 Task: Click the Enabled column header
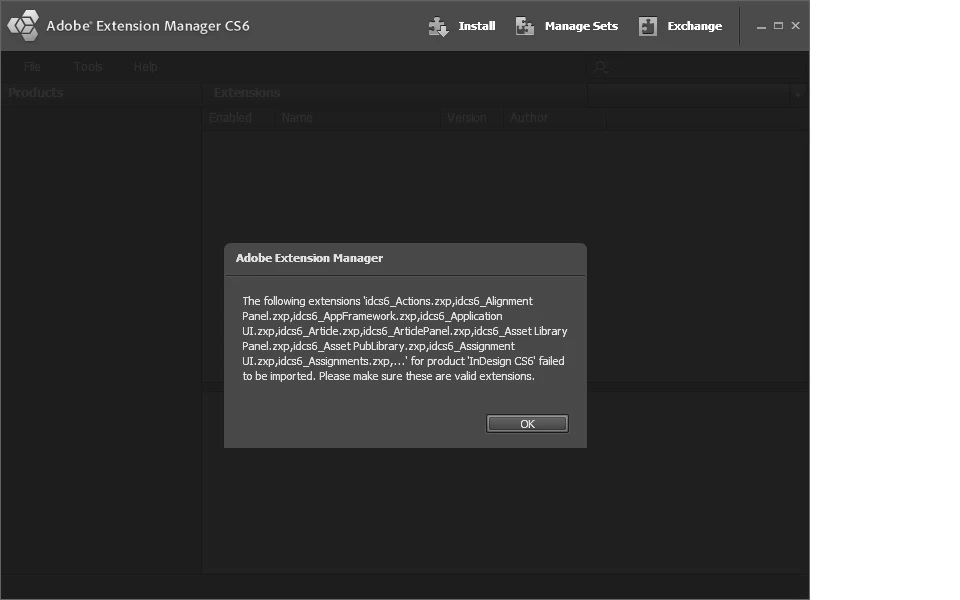(x=230, y=118)
